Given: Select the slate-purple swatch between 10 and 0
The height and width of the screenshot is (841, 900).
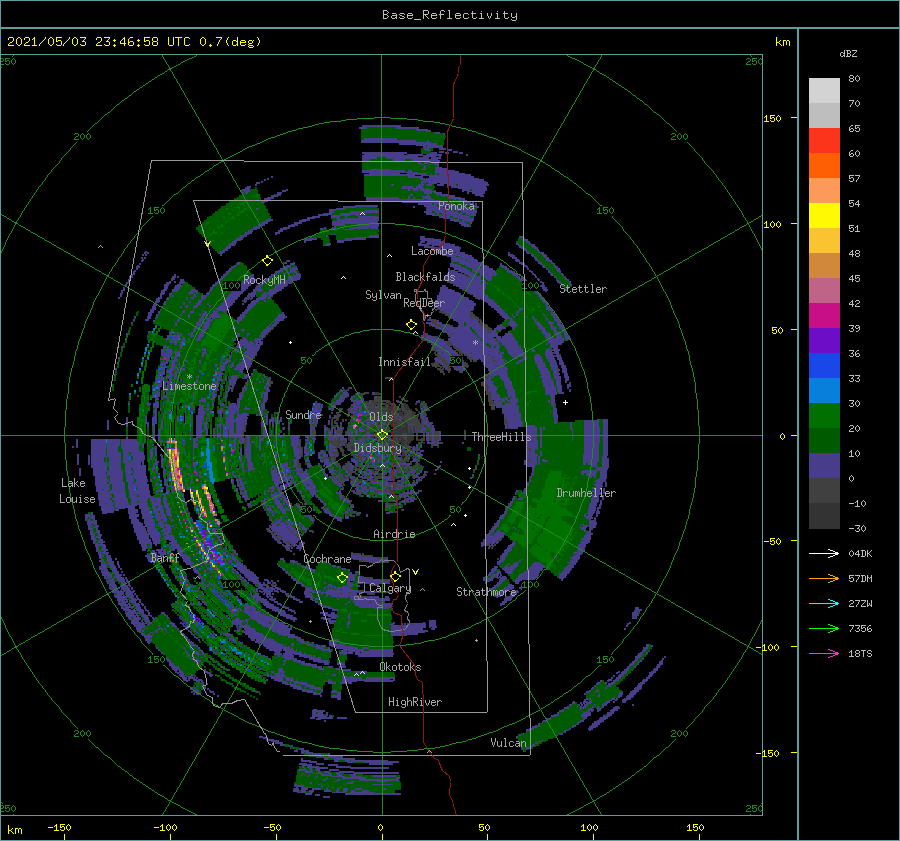Looking at the screenshot, I should (824, 466).
